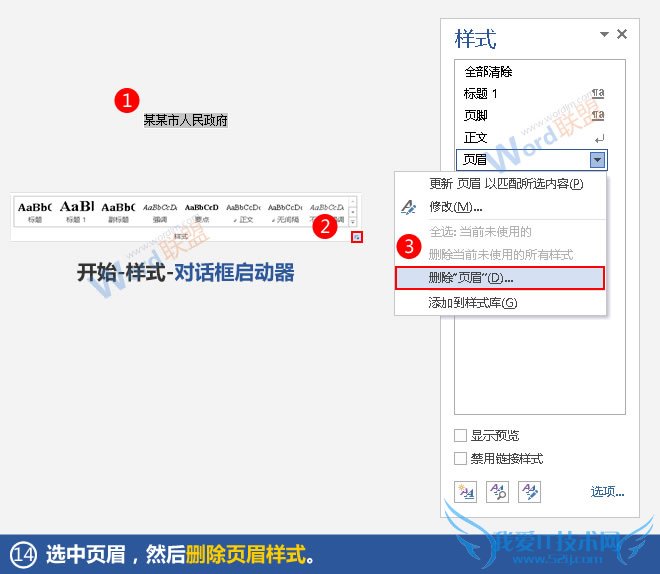Click the styles dialog box launcher
The width and height of the screenshot is (660, 574).
pos(357,237)
